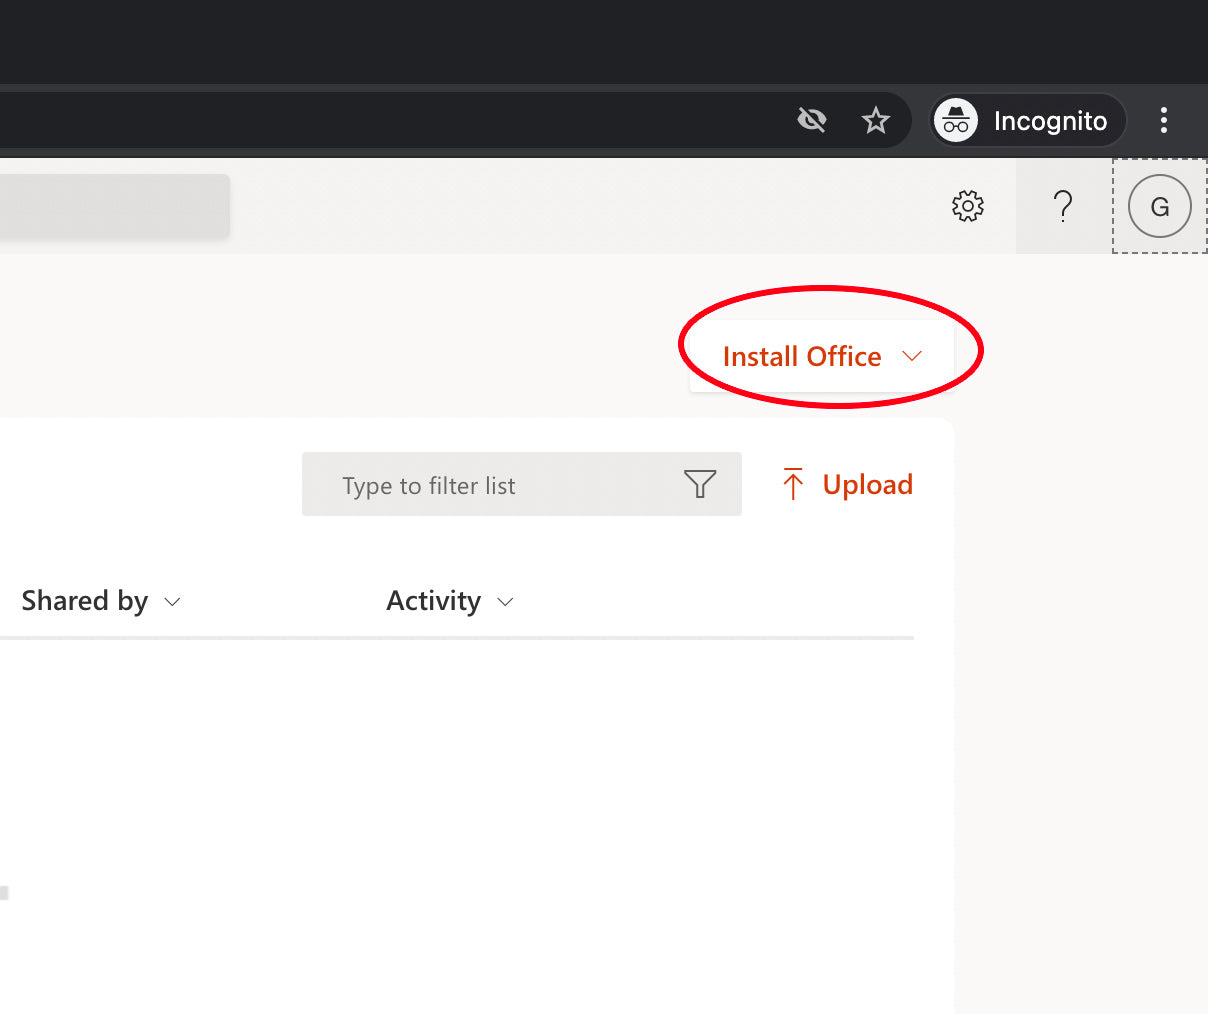1208x1014 pixels.
Task: Click the Upload button
Action: pos(846,484)
